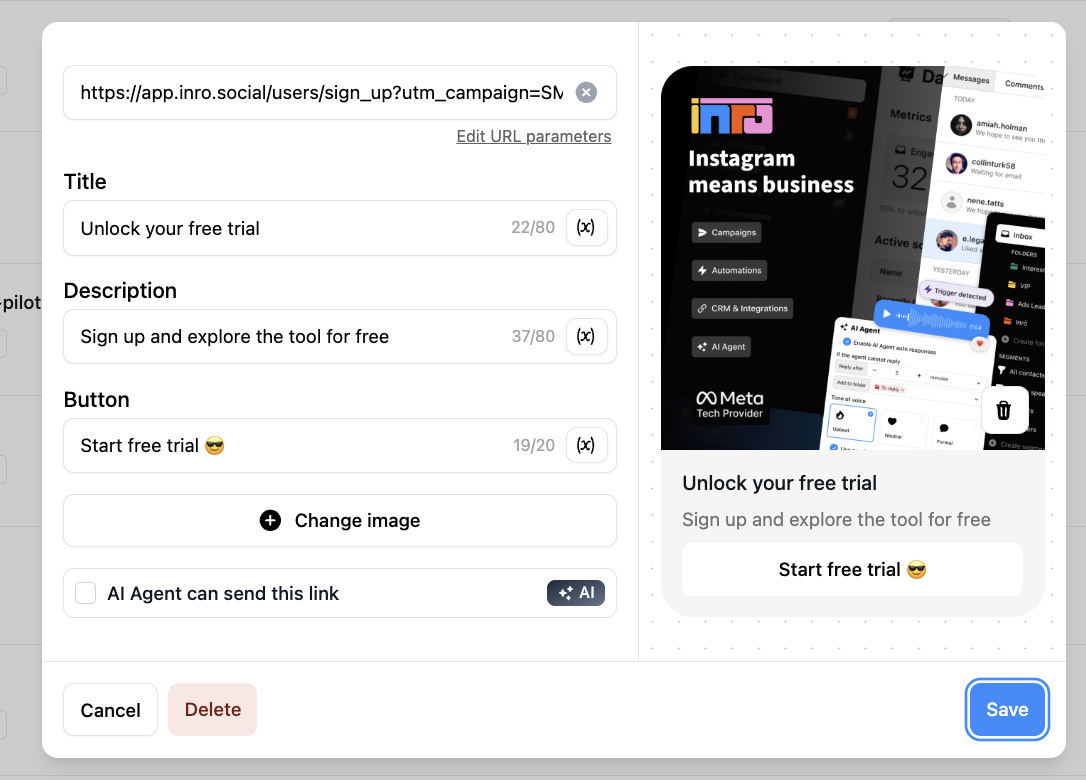This screenshot has width=1086, height=780.
Task: Enable AI Agent can send this link
Action: click(86, 593)
